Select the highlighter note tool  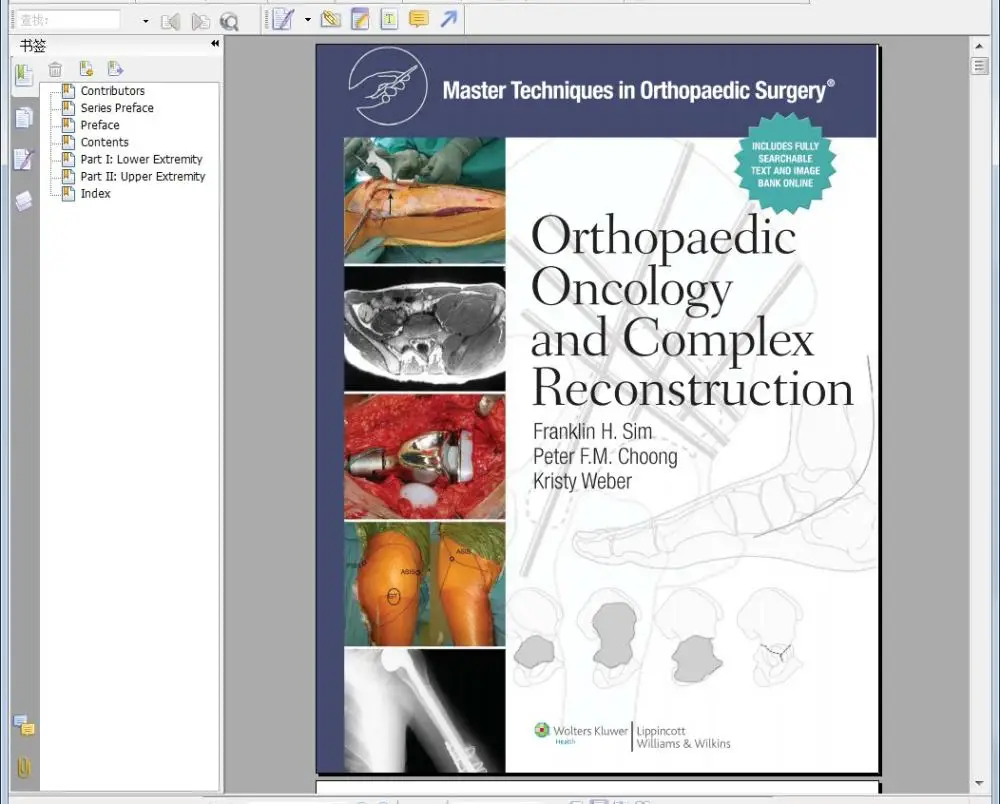[360, 20]
